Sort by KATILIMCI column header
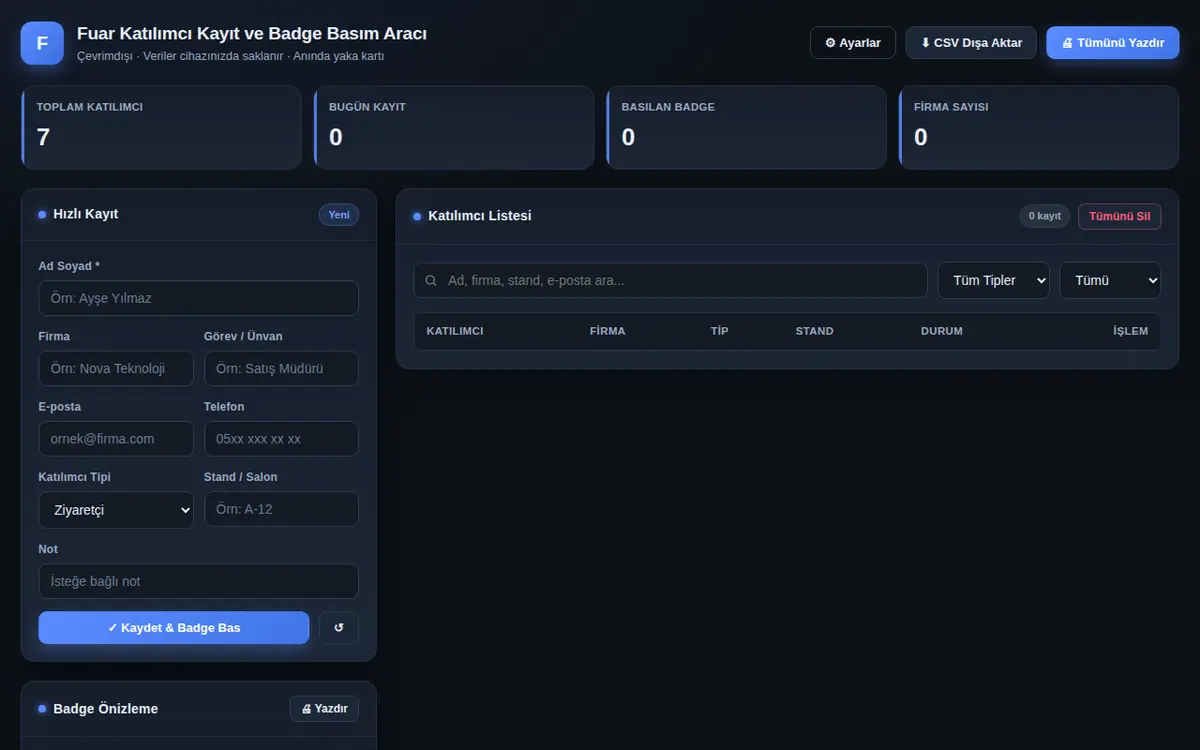 tap(455, 331)
